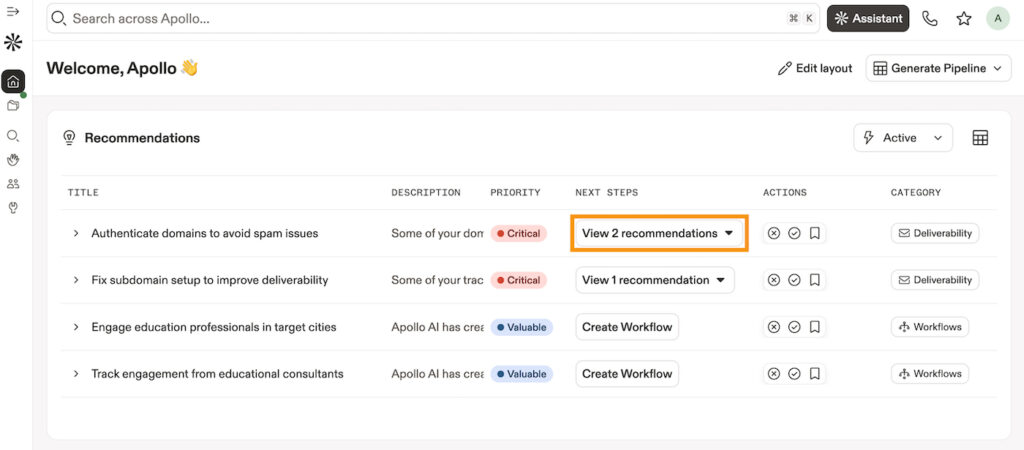Open the people icon in sidebar
This screenshot has height=450, width=1024.
click(13, 184)
